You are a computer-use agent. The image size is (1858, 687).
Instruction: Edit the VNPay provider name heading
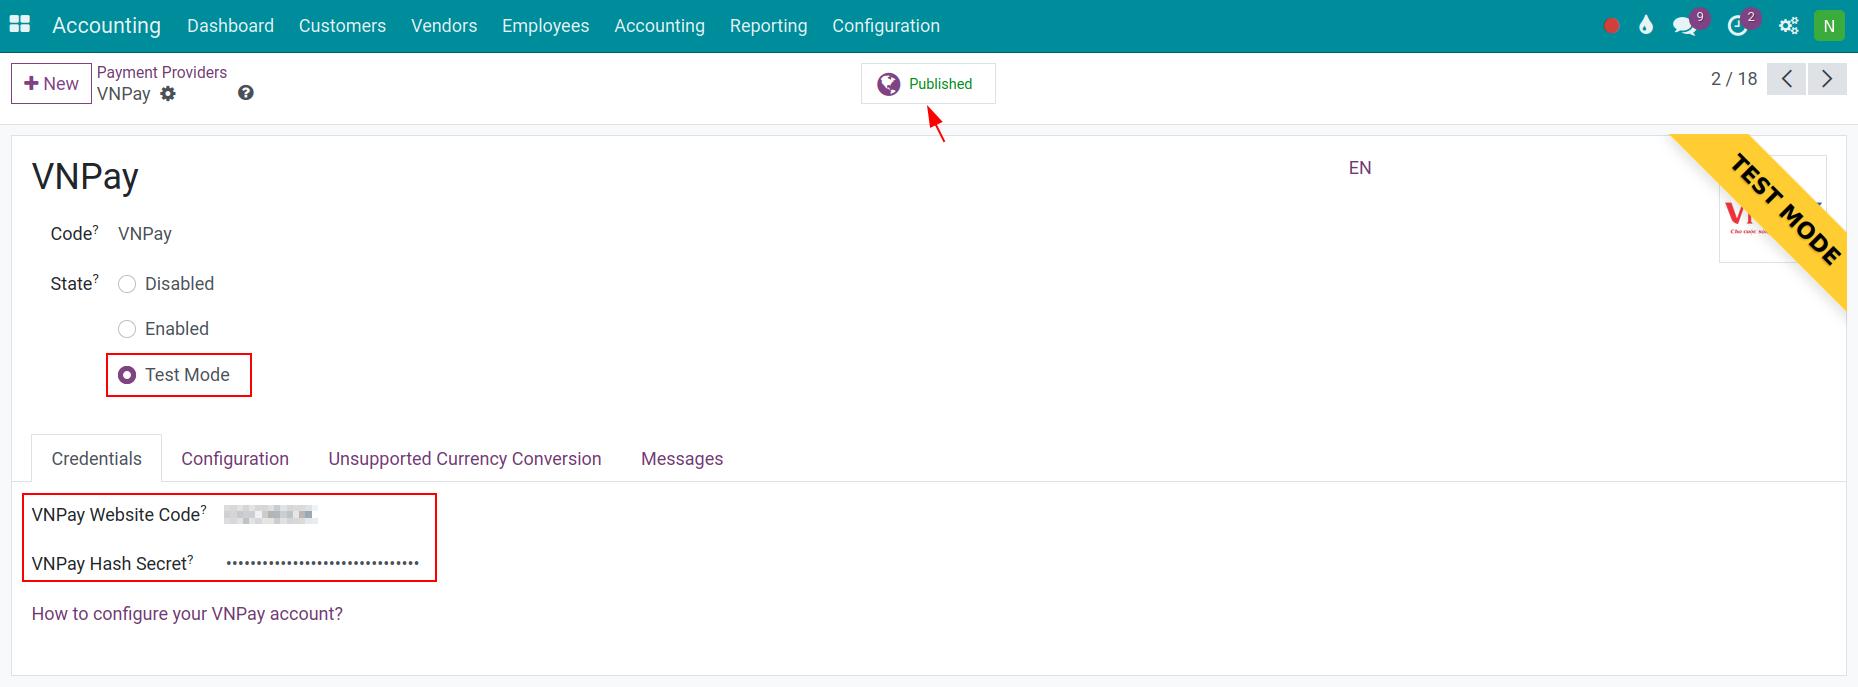tap(86, 177)
